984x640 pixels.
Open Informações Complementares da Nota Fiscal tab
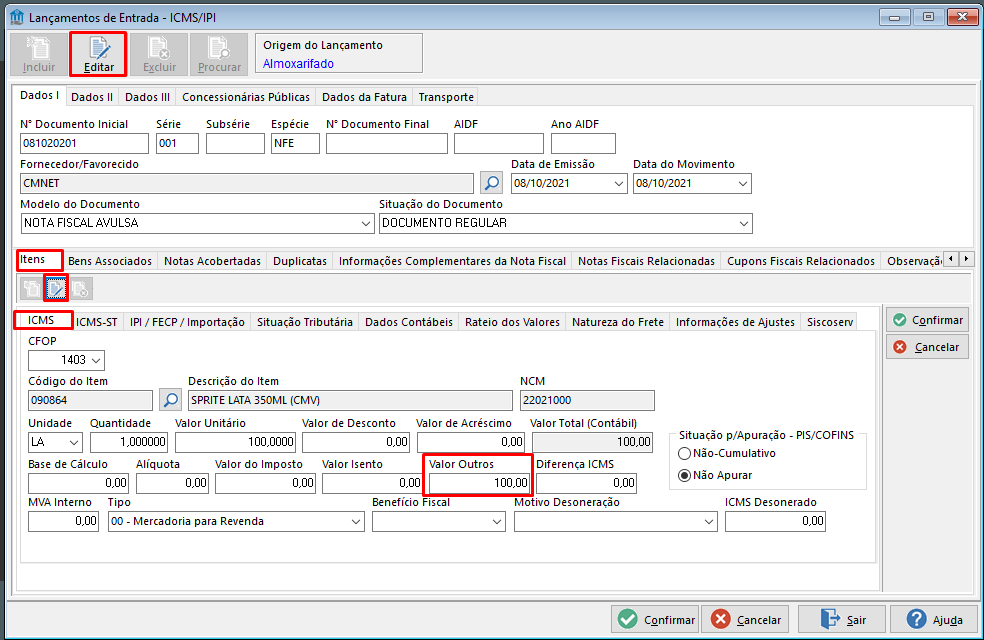click(452, 261)
